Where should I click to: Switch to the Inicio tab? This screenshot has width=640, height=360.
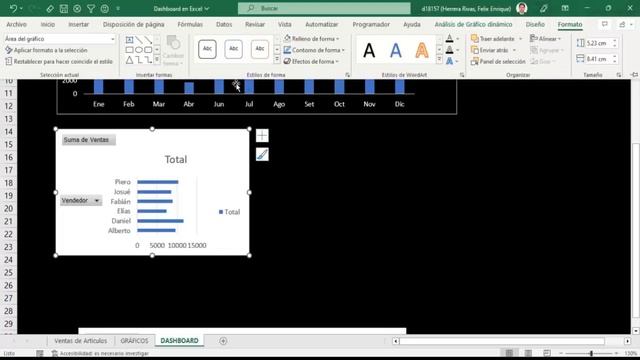48,24
